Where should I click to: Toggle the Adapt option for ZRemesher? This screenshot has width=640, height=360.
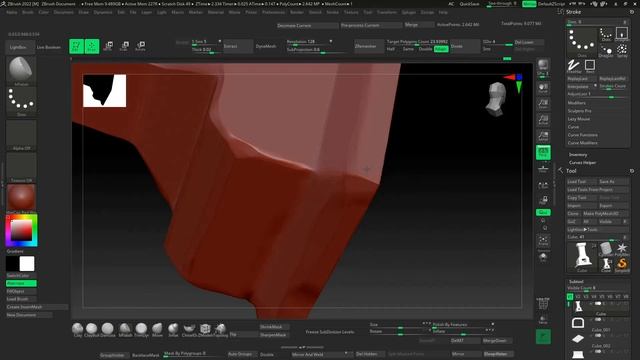(x=441, y=49)
